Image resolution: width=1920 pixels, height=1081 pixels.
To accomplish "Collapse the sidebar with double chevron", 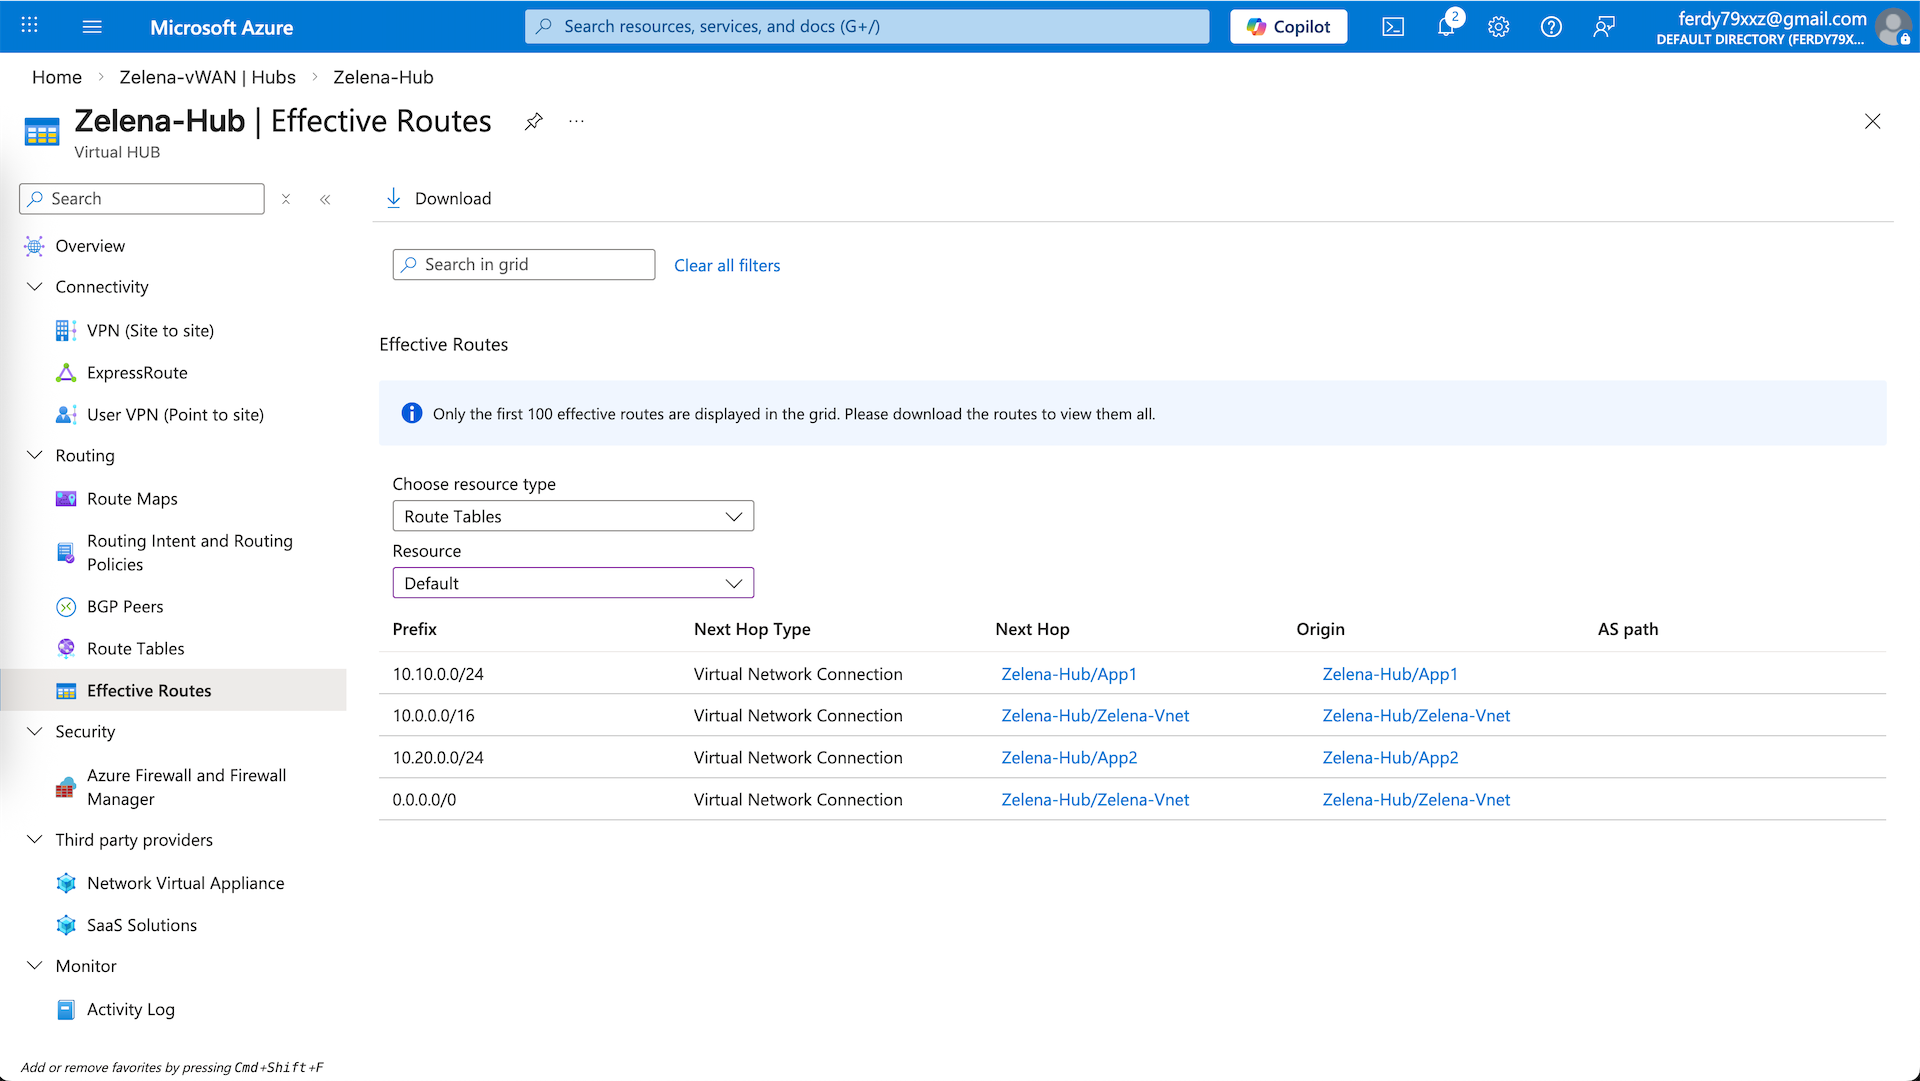I will (x=325, y=199).
